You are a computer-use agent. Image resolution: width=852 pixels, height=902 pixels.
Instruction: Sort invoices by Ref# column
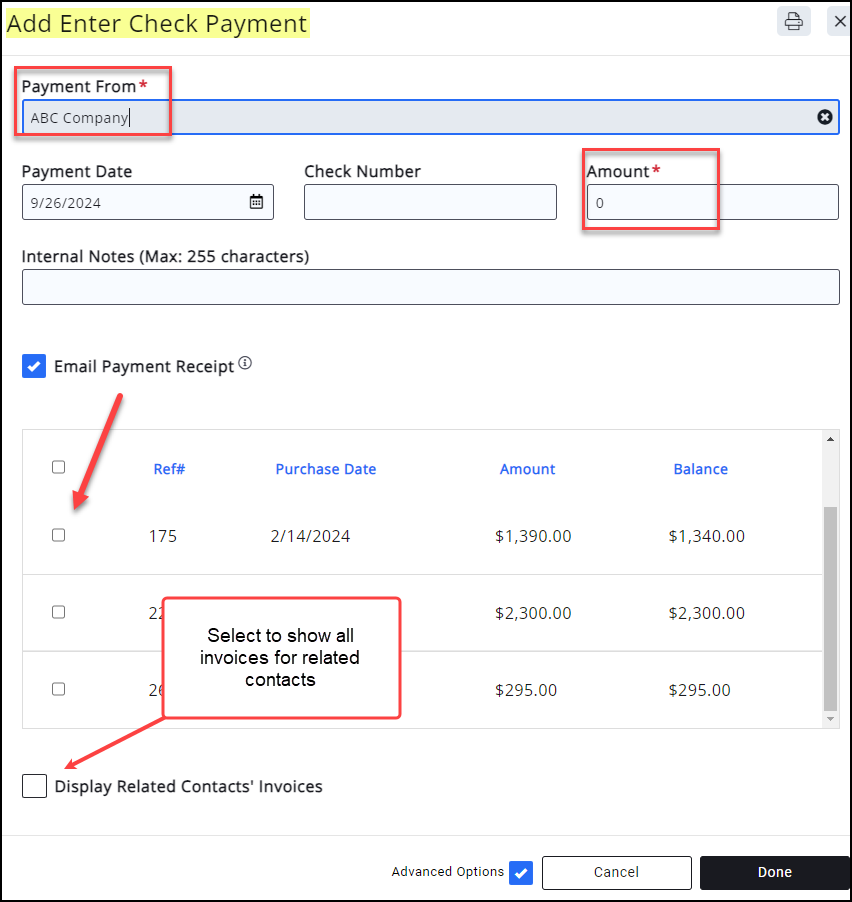169,469
